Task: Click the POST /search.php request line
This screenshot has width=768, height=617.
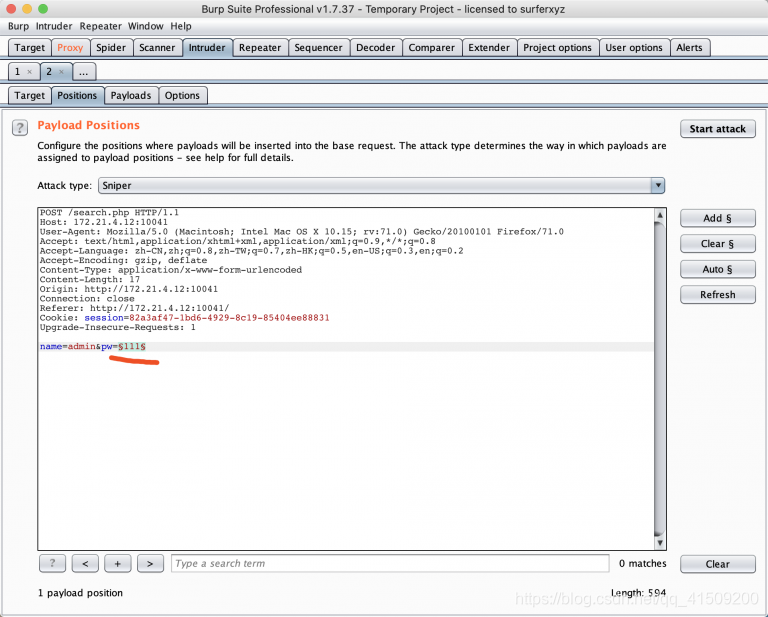Action: (109, 213)
